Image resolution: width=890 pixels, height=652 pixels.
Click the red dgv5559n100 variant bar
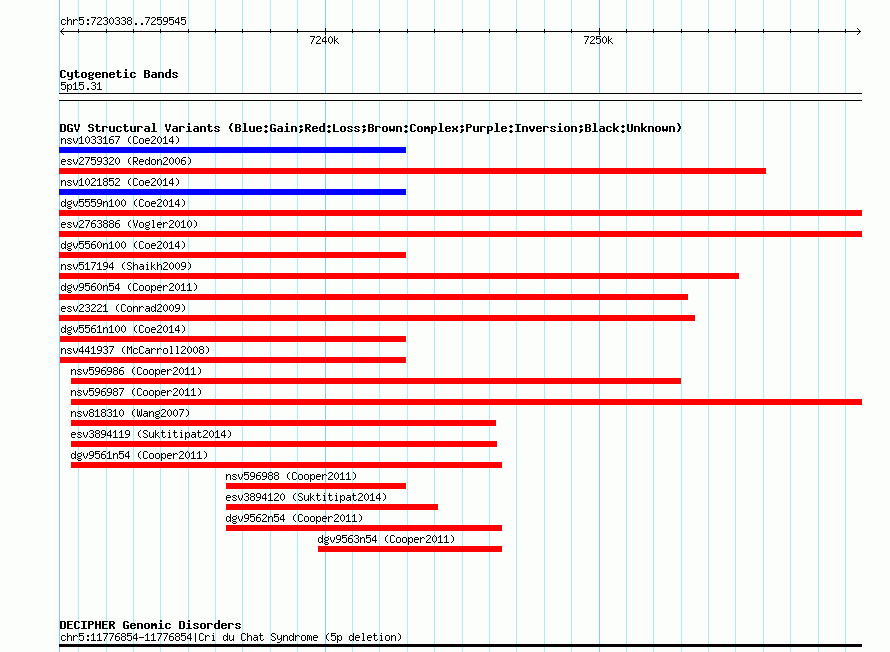pyautogui.click(x=460, y=213)
